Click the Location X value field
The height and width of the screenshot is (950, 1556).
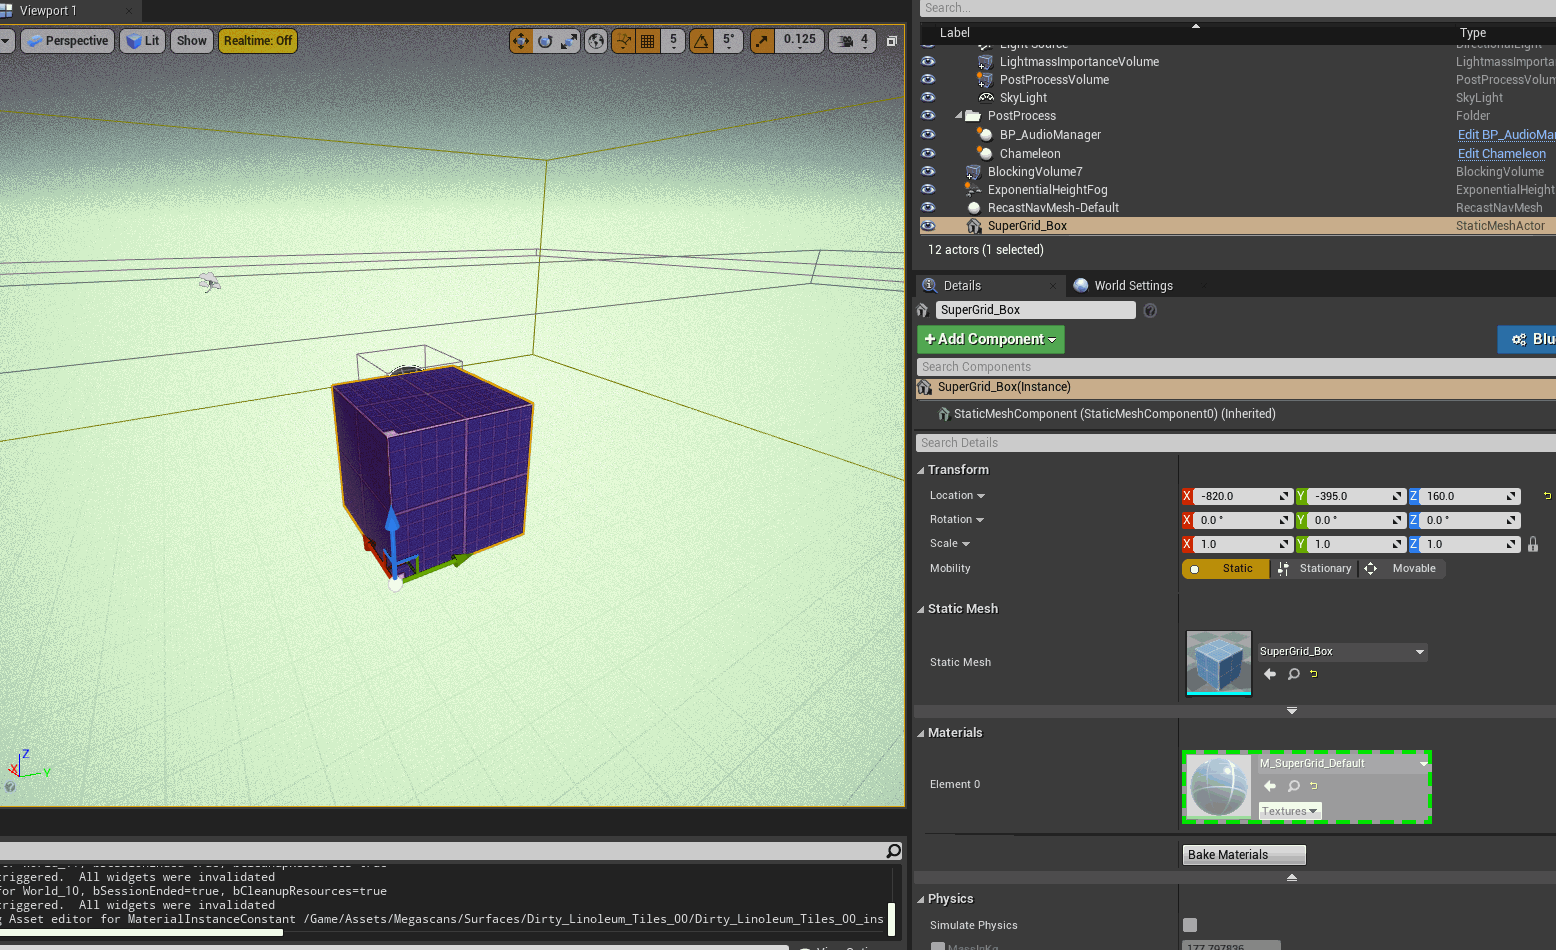point(1241,496)
